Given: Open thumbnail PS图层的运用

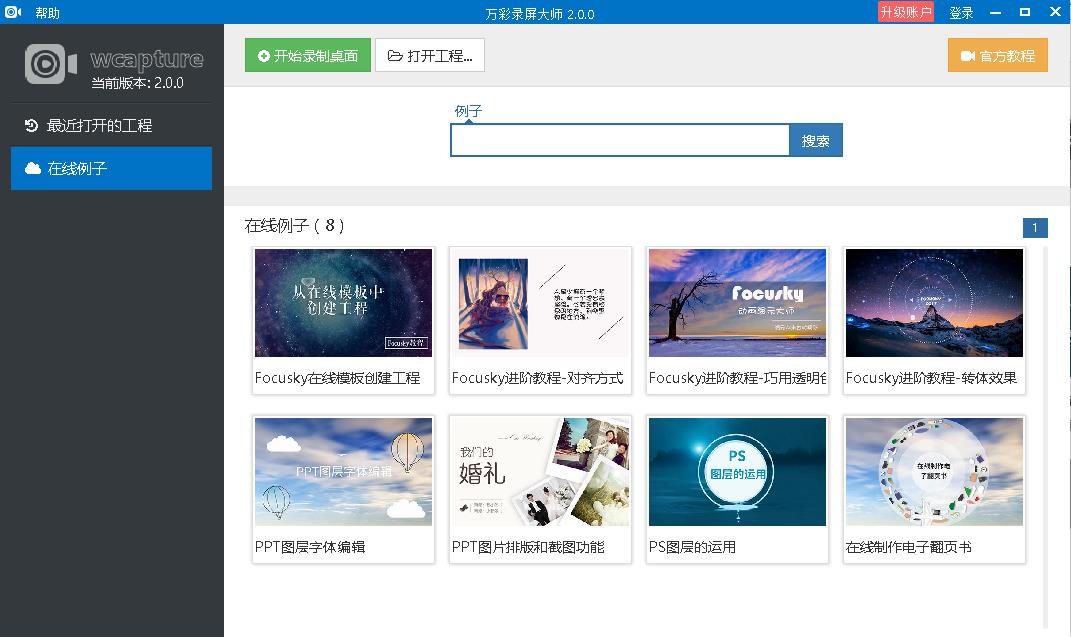Looking at the screenshot, I should pyautogui.click(x=737, y=472).
